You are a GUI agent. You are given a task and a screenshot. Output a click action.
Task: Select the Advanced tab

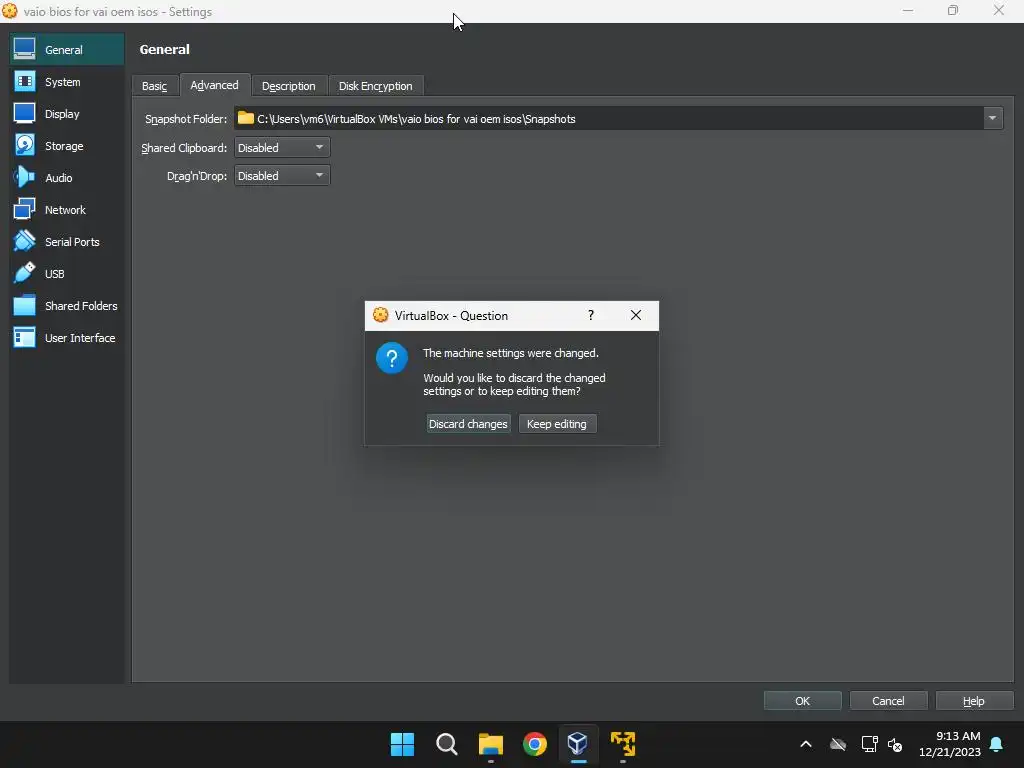click(214, 85)
